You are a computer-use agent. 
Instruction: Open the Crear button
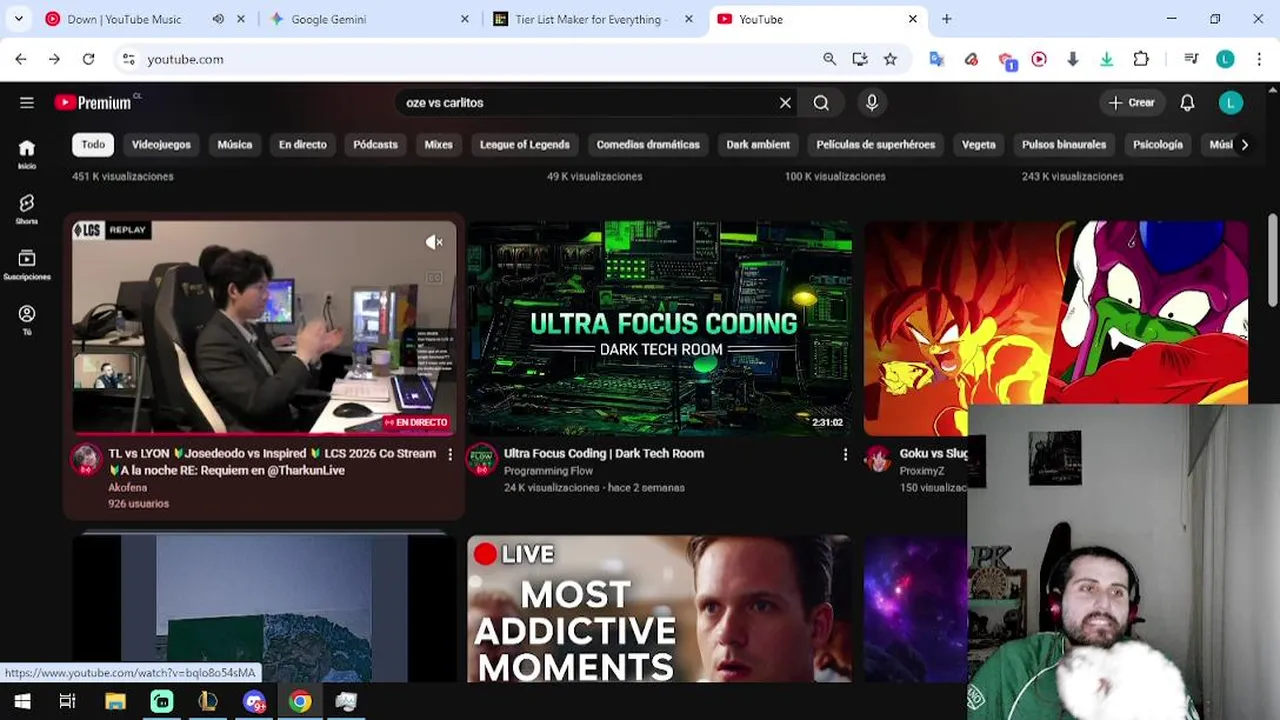pos(1131,102)
